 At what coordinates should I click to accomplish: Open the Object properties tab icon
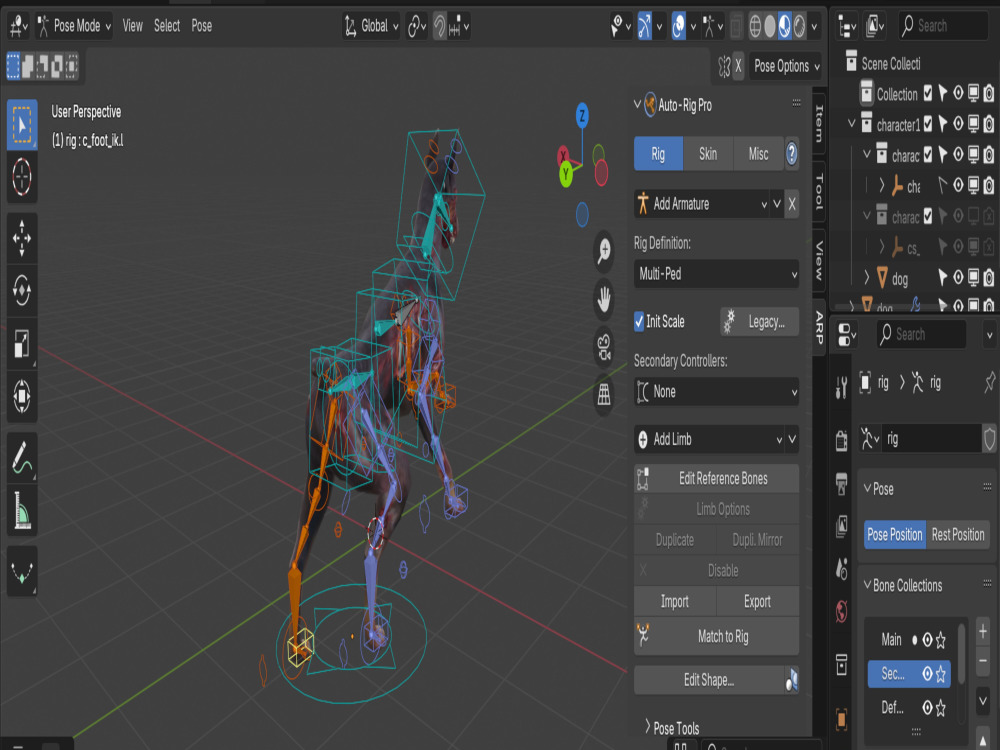841,719
